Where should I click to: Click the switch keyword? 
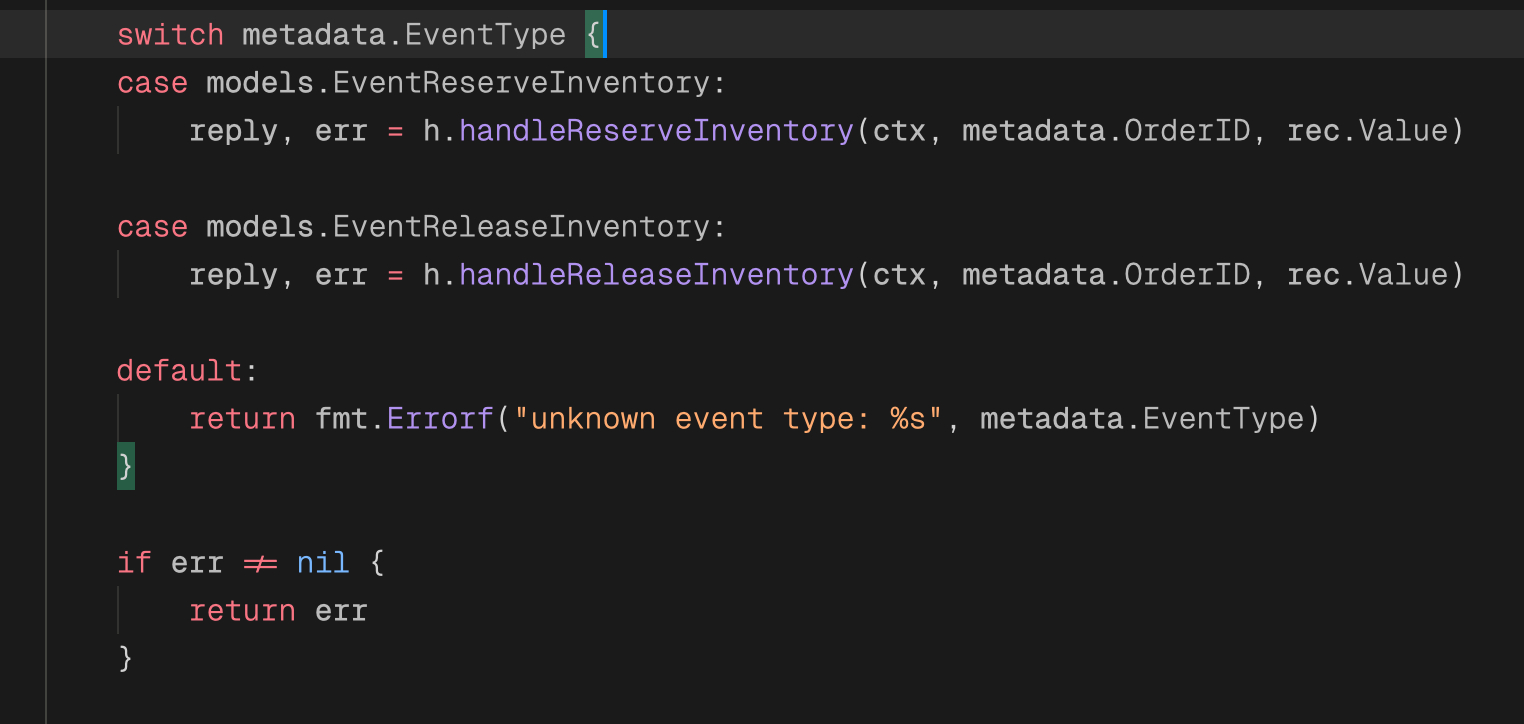click(170, 35)
